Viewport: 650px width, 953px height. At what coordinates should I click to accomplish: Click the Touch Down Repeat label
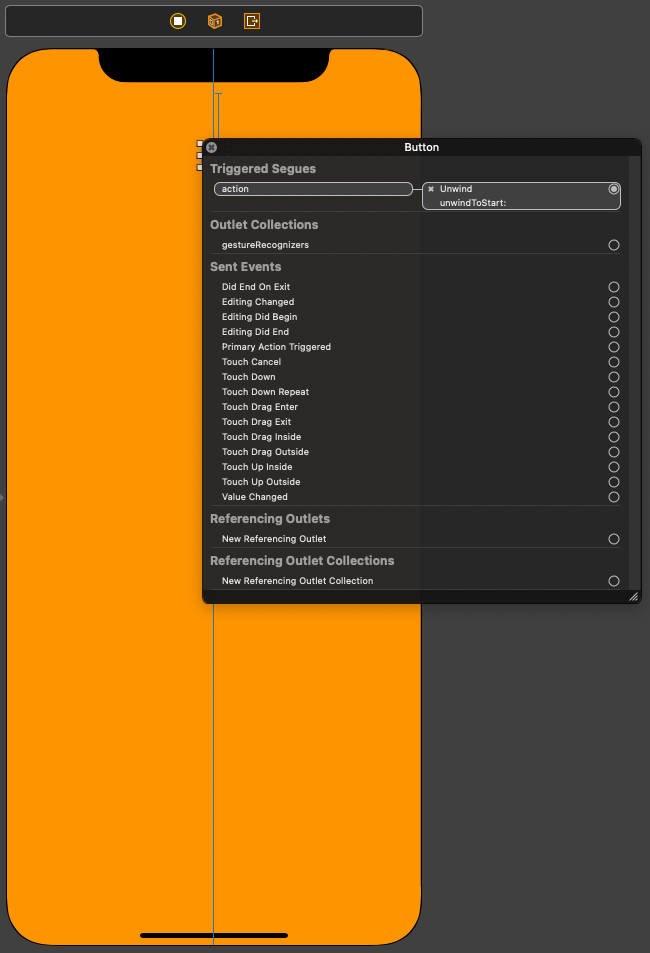click(265, 392)
